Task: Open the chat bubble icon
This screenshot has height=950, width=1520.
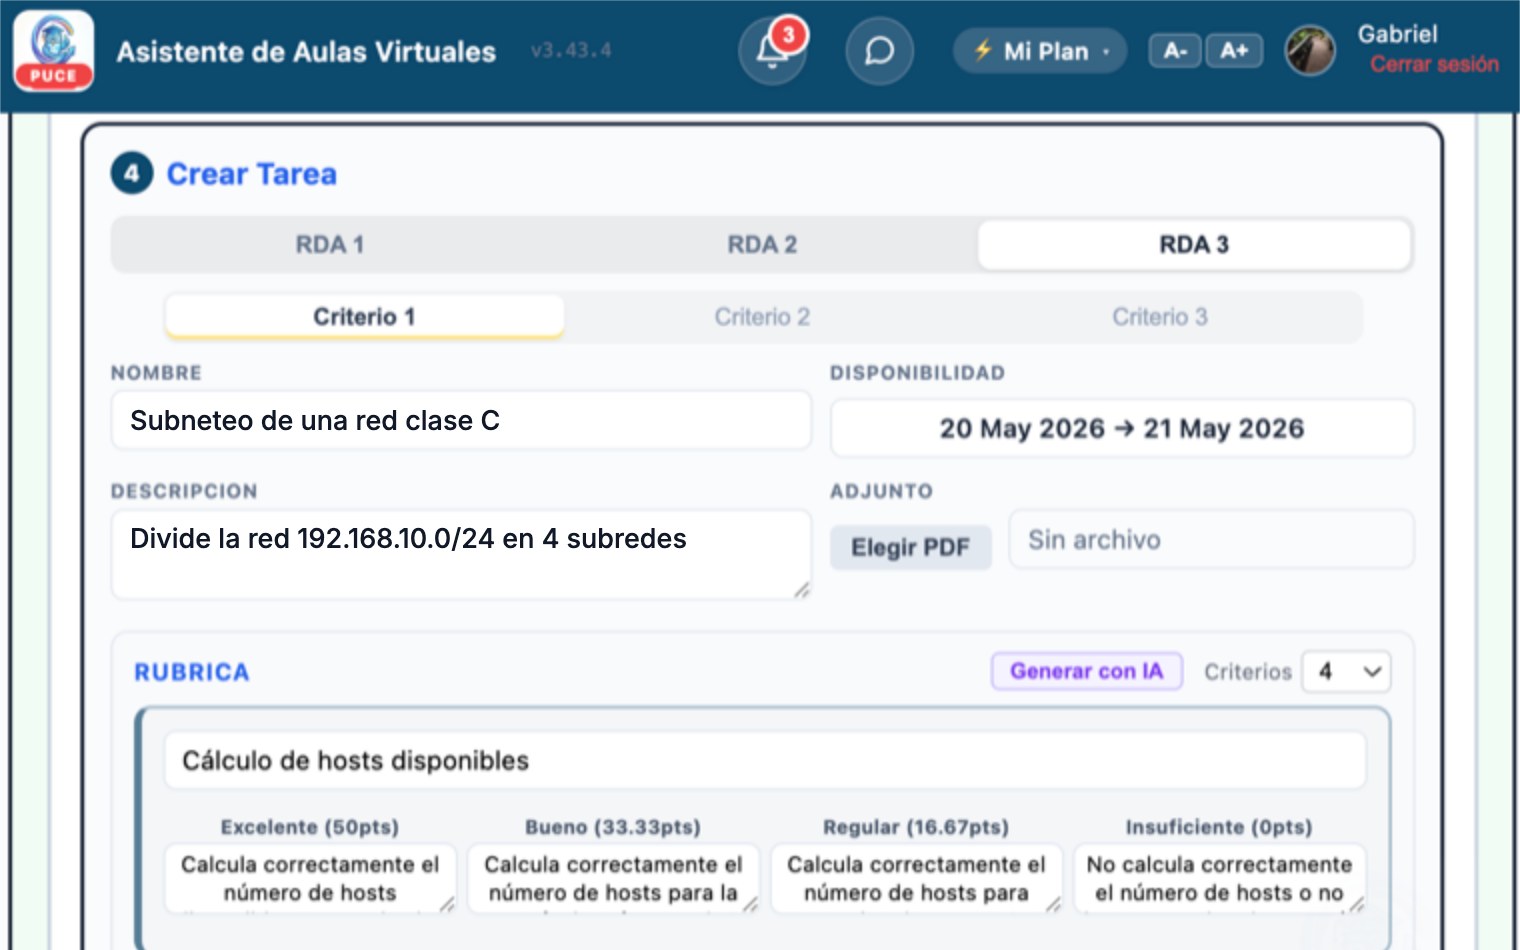Action: coord(879,51)
